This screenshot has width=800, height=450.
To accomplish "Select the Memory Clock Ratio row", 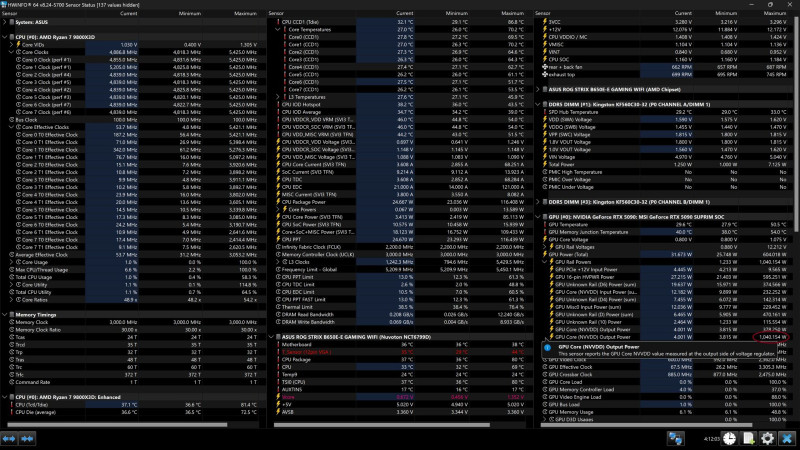I will pyautogui.click(x=134, y=330).
